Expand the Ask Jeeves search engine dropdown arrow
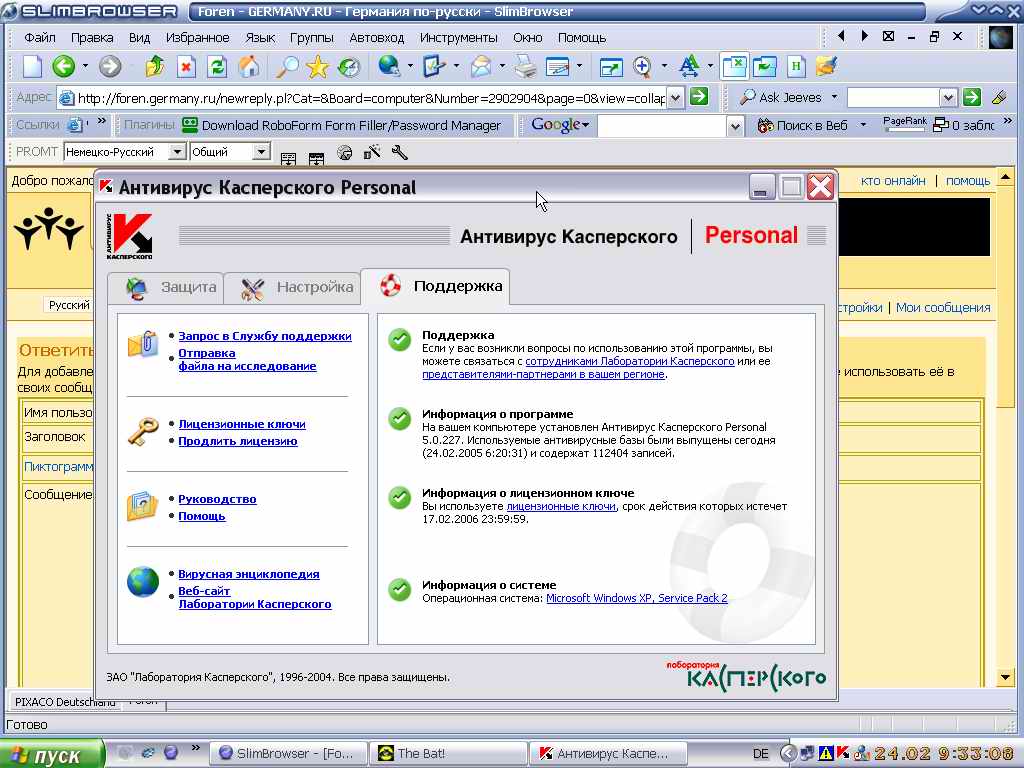The height and width of the screenshot is (768, 1024). click(x=834, y=97)
